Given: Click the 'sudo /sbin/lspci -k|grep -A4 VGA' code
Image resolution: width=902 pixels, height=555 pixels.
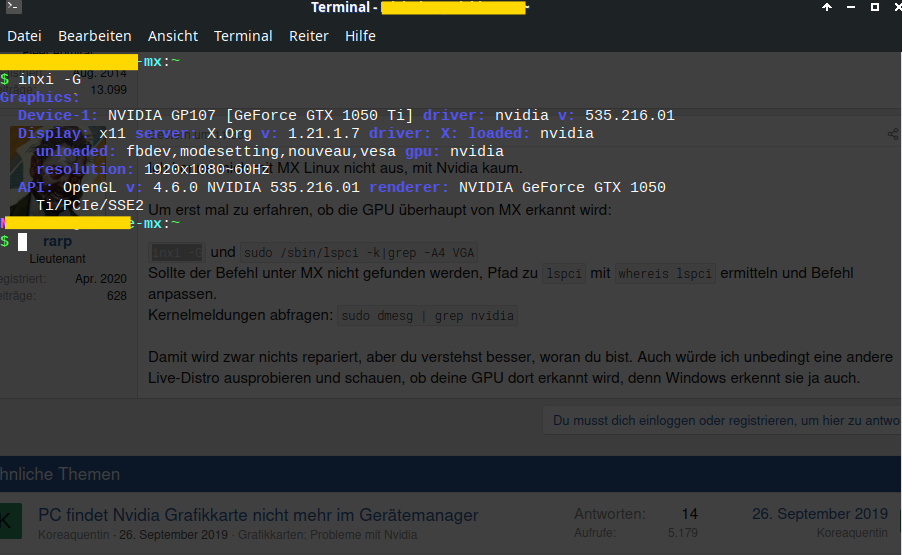Looking at the screenshot, I should point(359,253).
